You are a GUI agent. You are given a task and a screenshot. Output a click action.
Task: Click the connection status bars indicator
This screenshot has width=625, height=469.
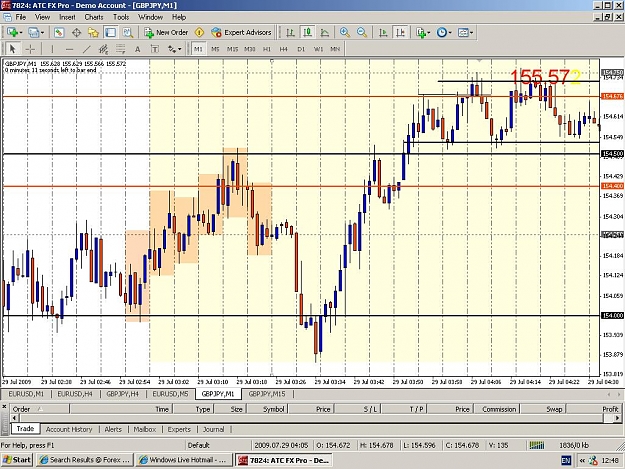[x=537, y=445]
